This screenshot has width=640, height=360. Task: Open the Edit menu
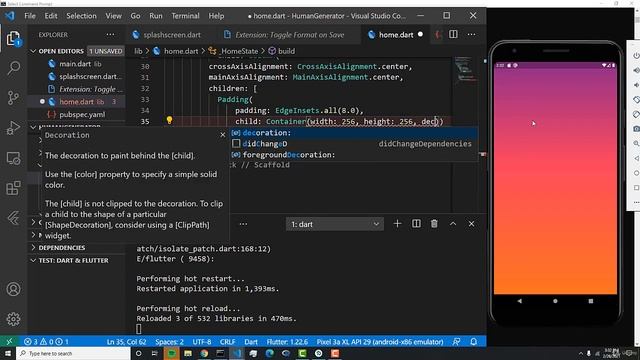(x=51, y=16)
